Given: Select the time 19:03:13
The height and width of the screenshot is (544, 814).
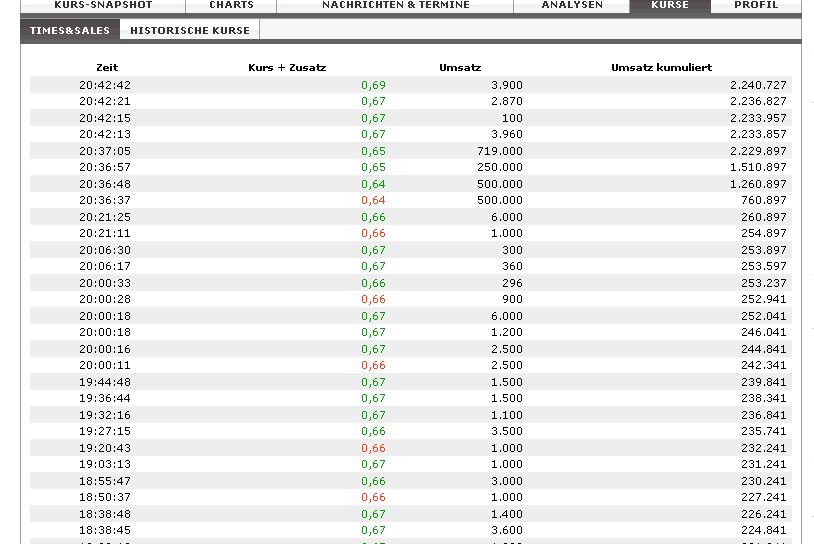Looking at the screenshot, I should (105, 464).
